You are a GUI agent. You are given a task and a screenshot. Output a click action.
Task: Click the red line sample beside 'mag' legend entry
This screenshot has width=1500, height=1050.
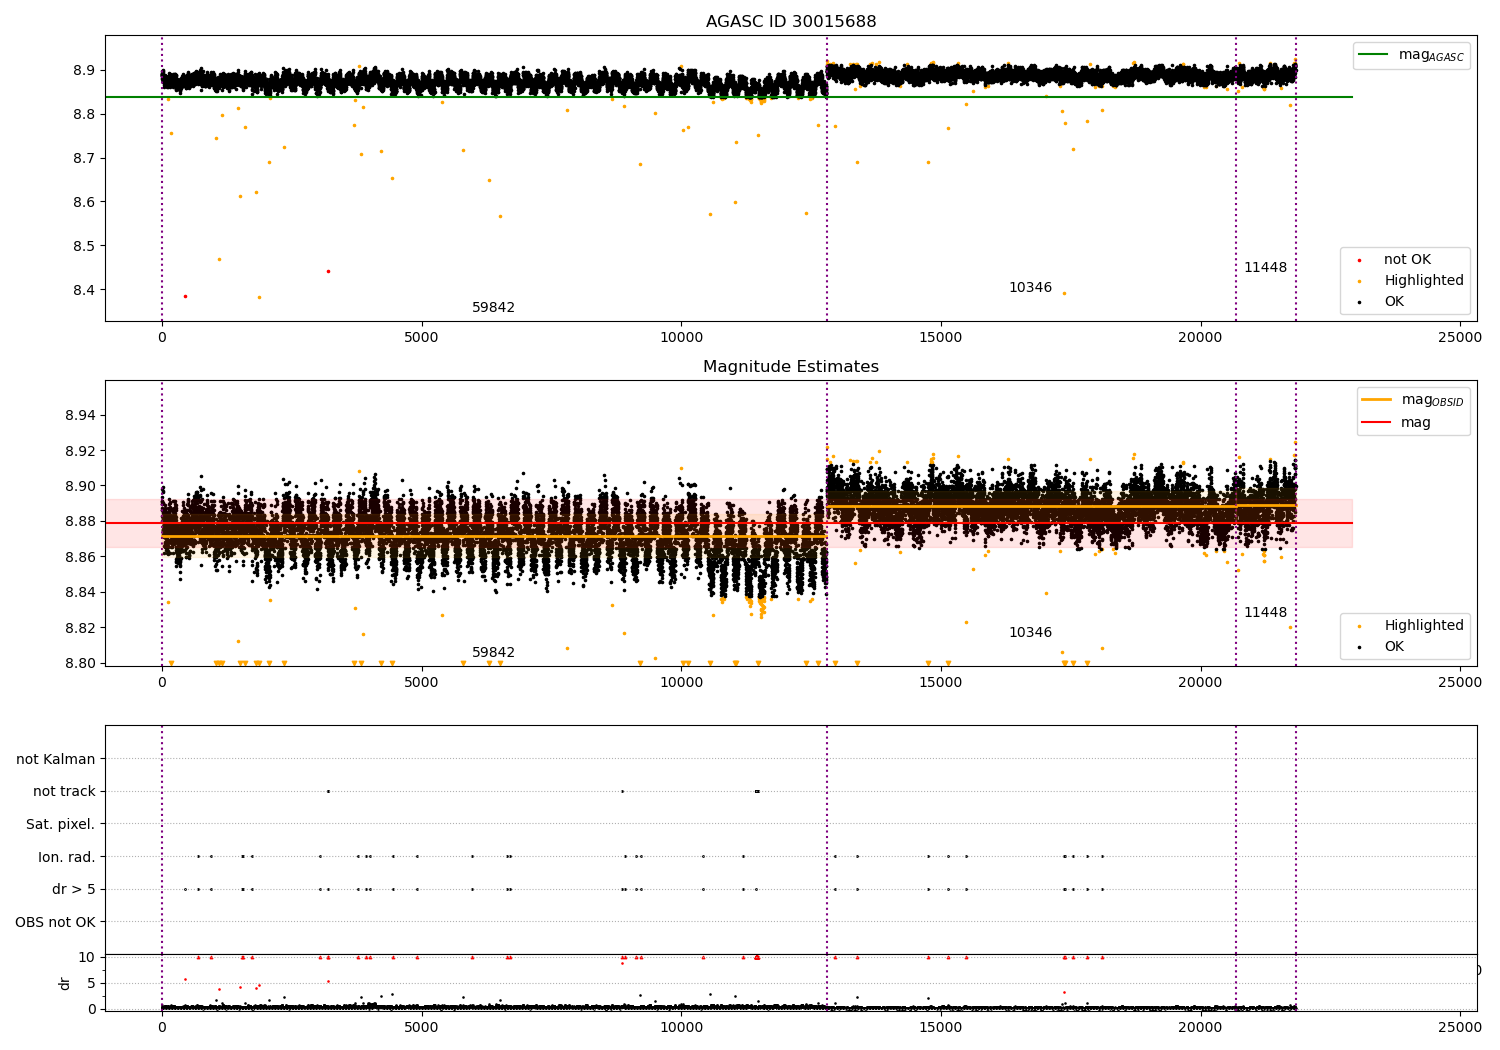pyautogui.click(x=1377, y=423)
